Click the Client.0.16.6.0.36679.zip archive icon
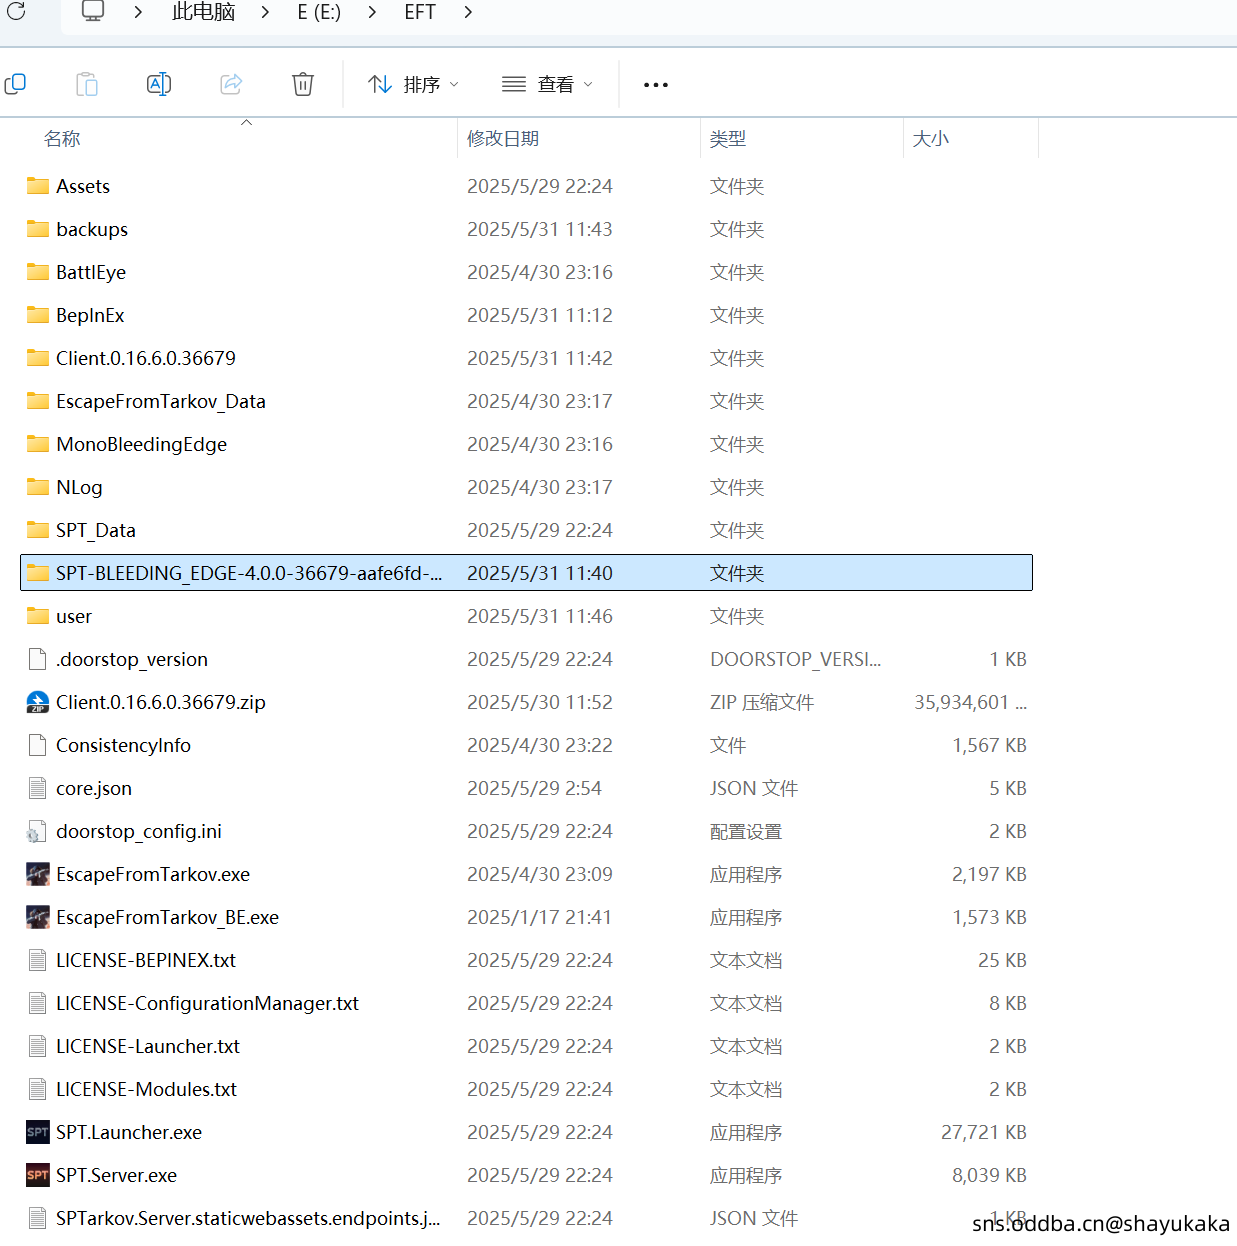 38,702
